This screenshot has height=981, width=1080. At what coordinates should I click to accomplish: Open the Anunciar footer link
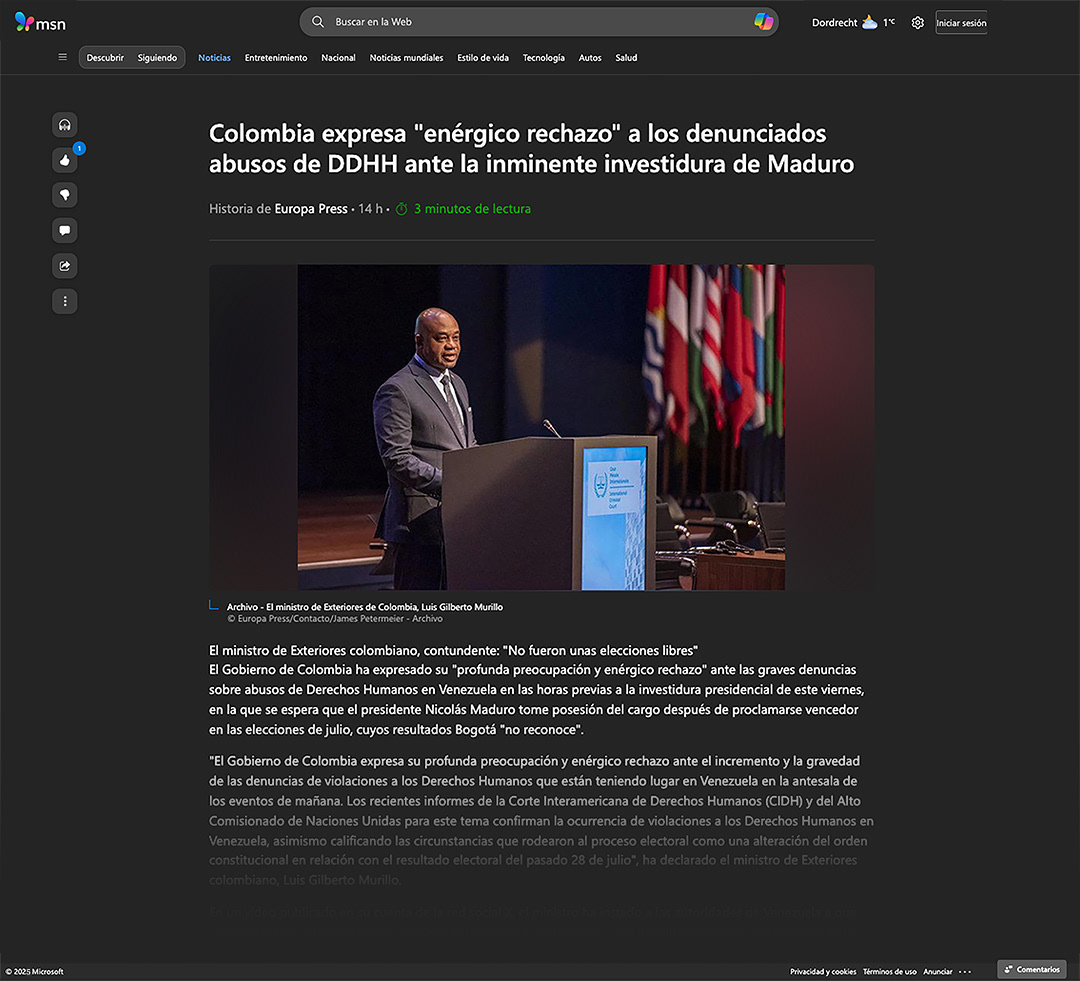tap(937, 972)
